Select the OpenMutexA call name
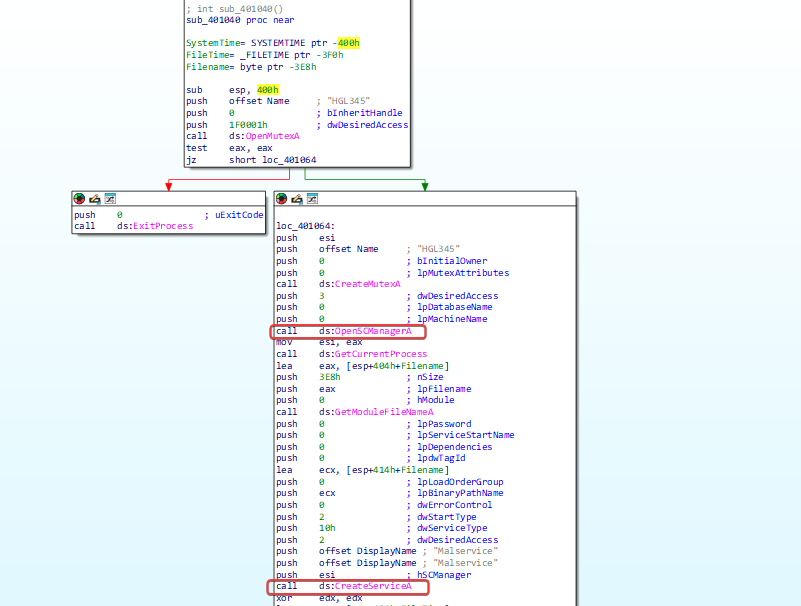This screenshot has width=801, height=606. tap(272, 136)
